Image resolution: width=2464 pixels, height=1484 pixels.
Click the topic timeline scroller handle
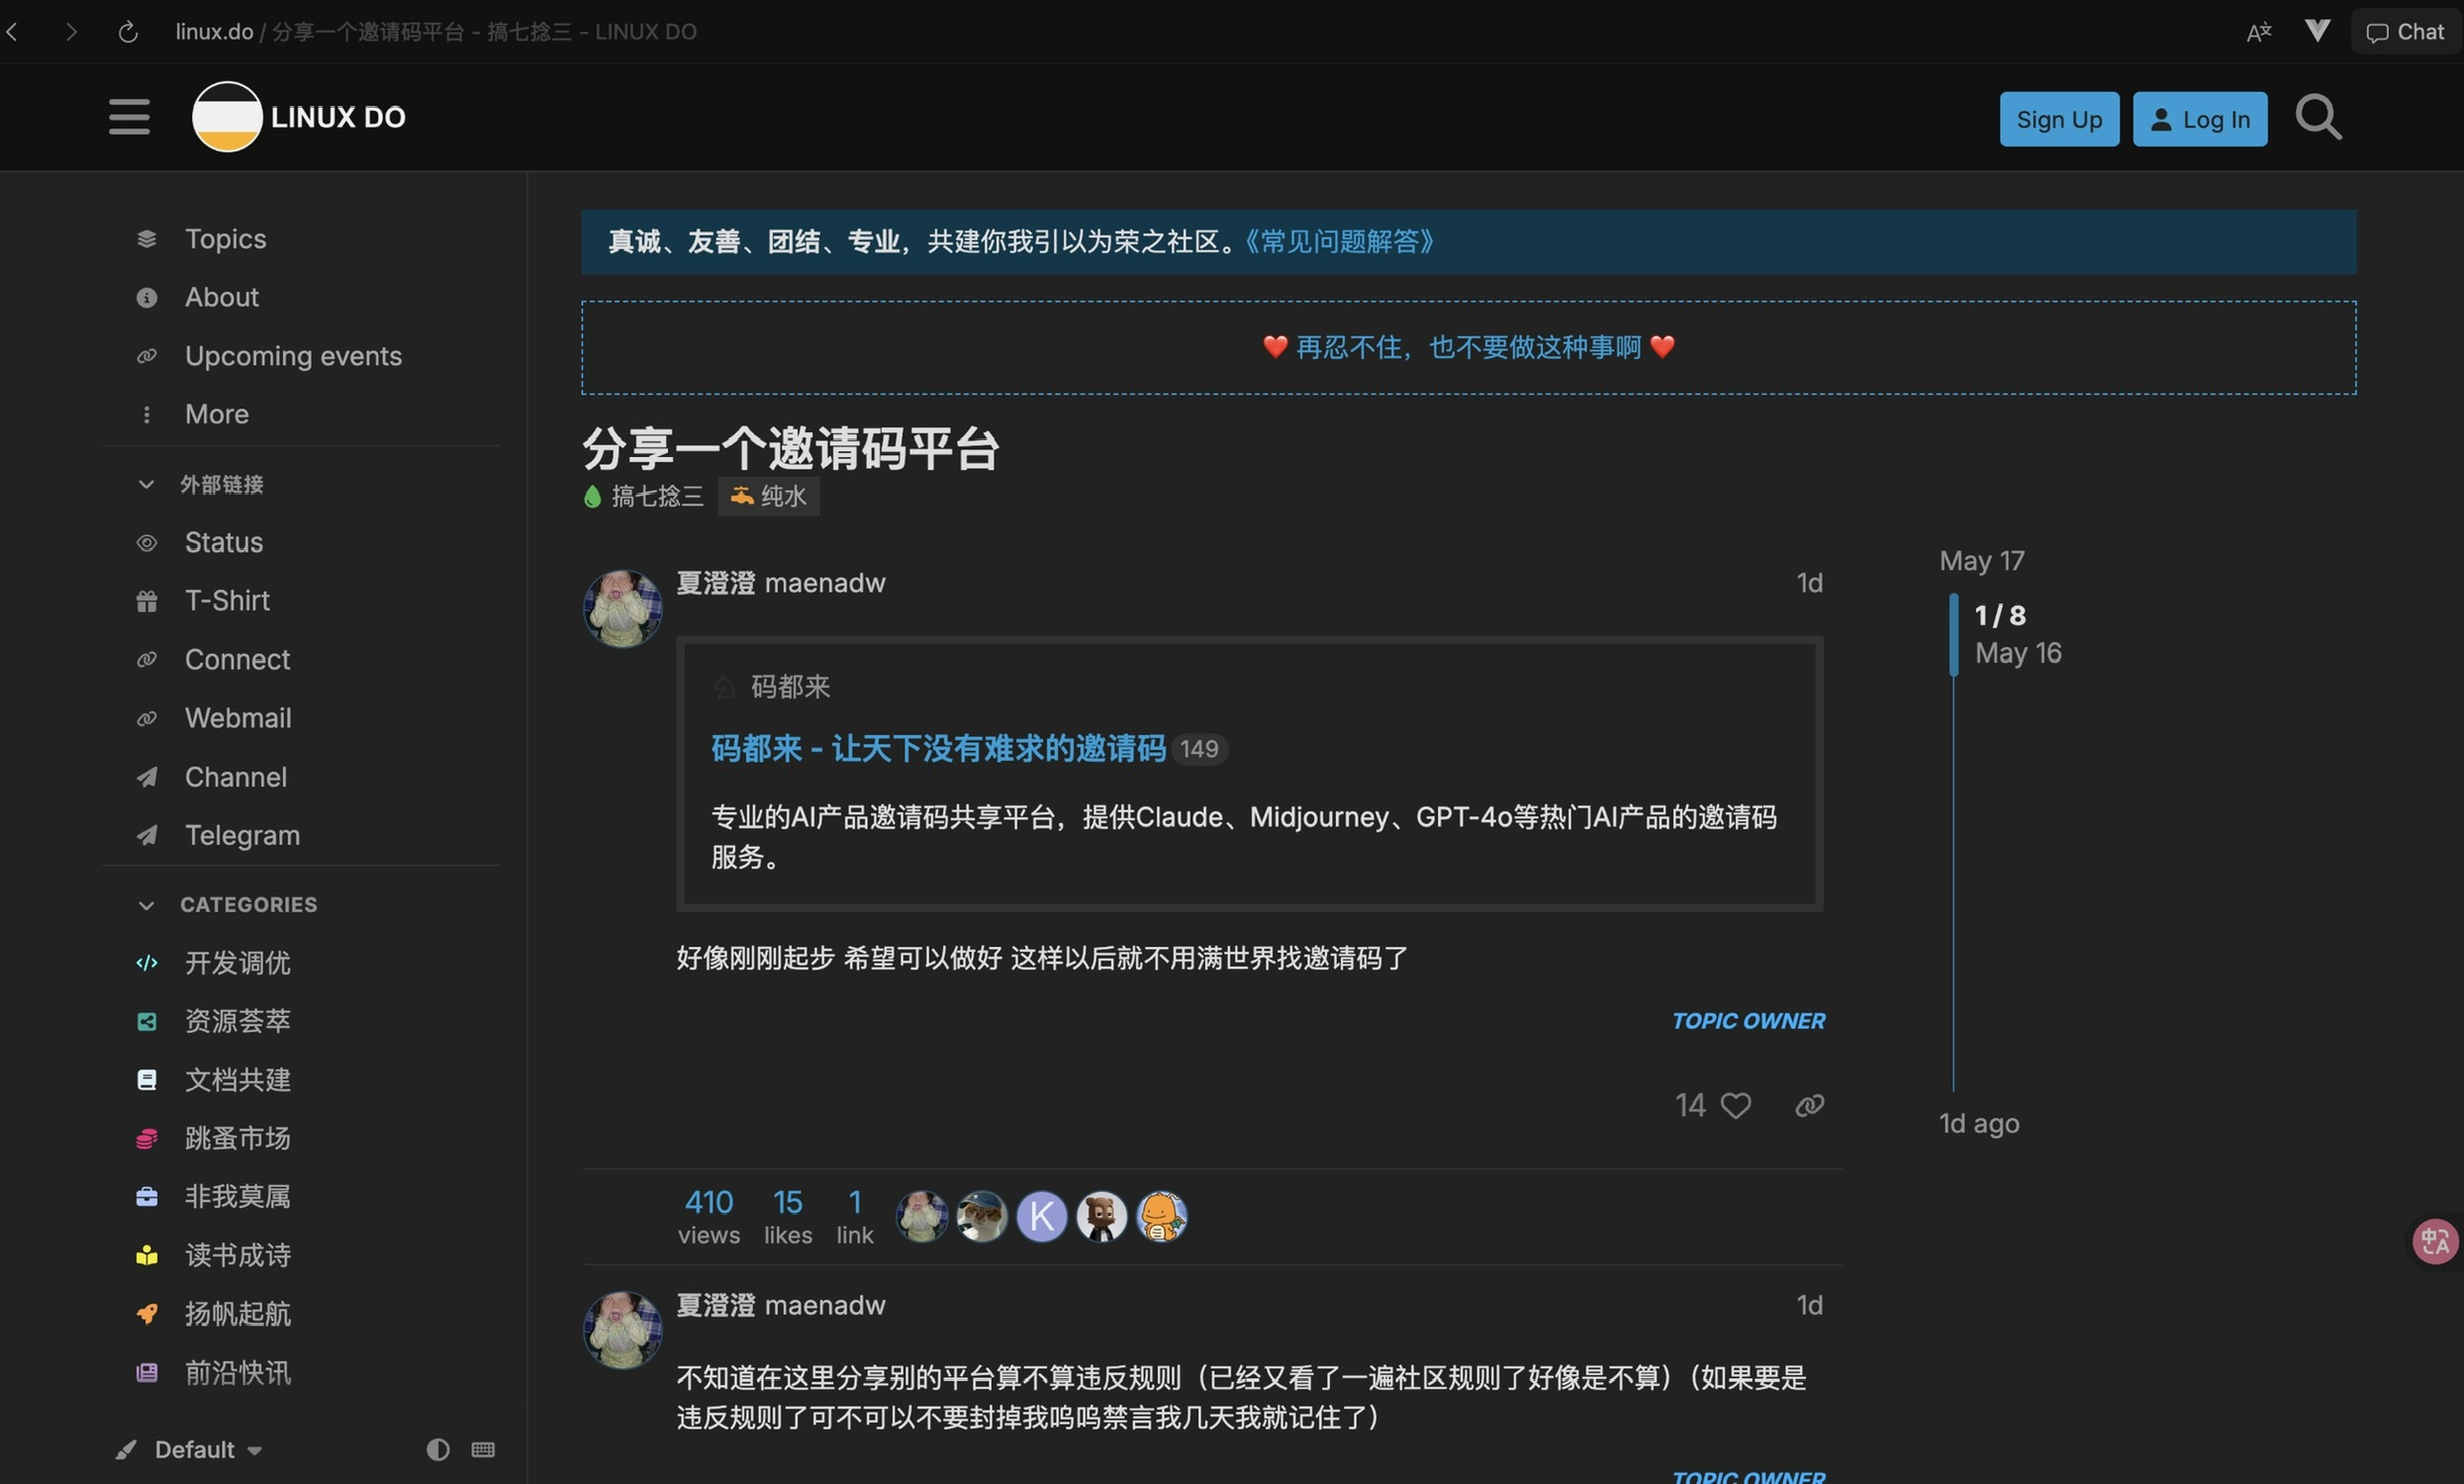tap(1953, 634)
